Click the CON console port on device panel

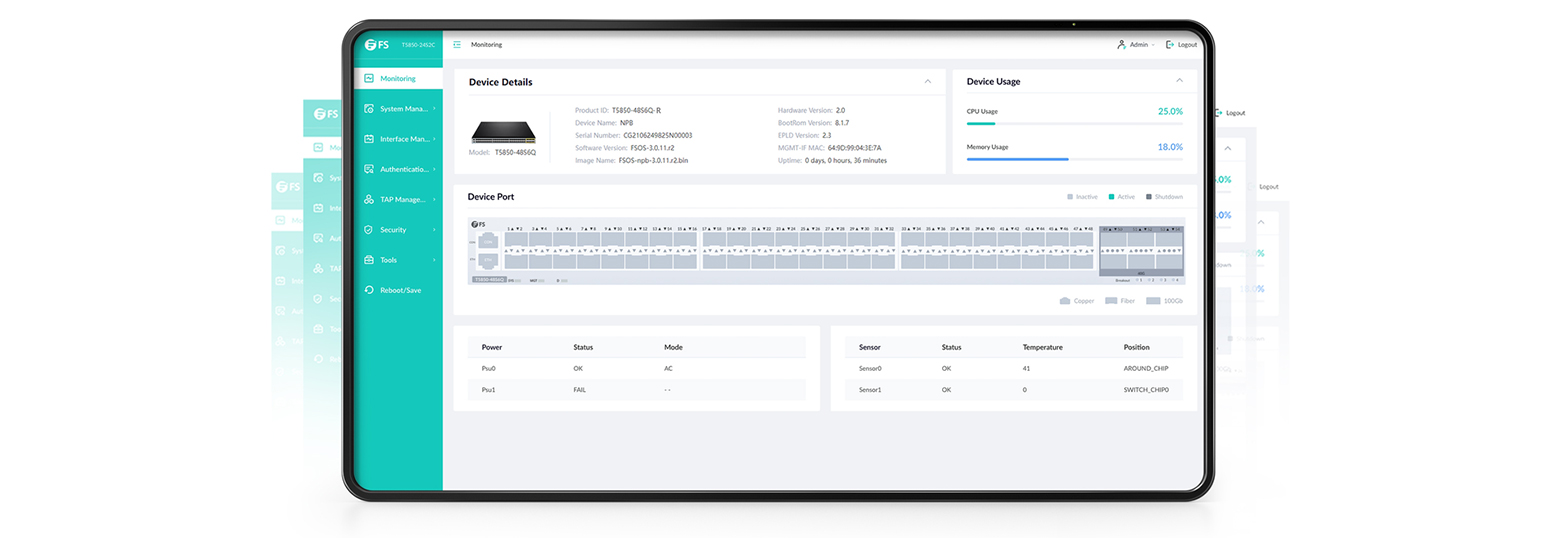click(x=488, y=241)
